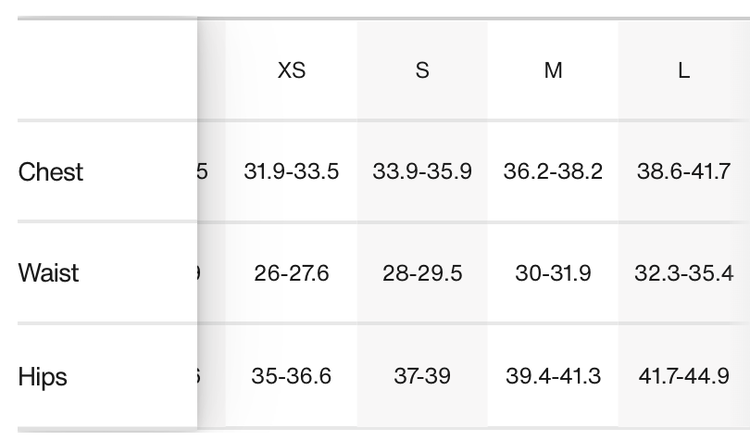This screenshot has height=441, width=750.
Task: Select the Chest row label
Action: (51, 172)
